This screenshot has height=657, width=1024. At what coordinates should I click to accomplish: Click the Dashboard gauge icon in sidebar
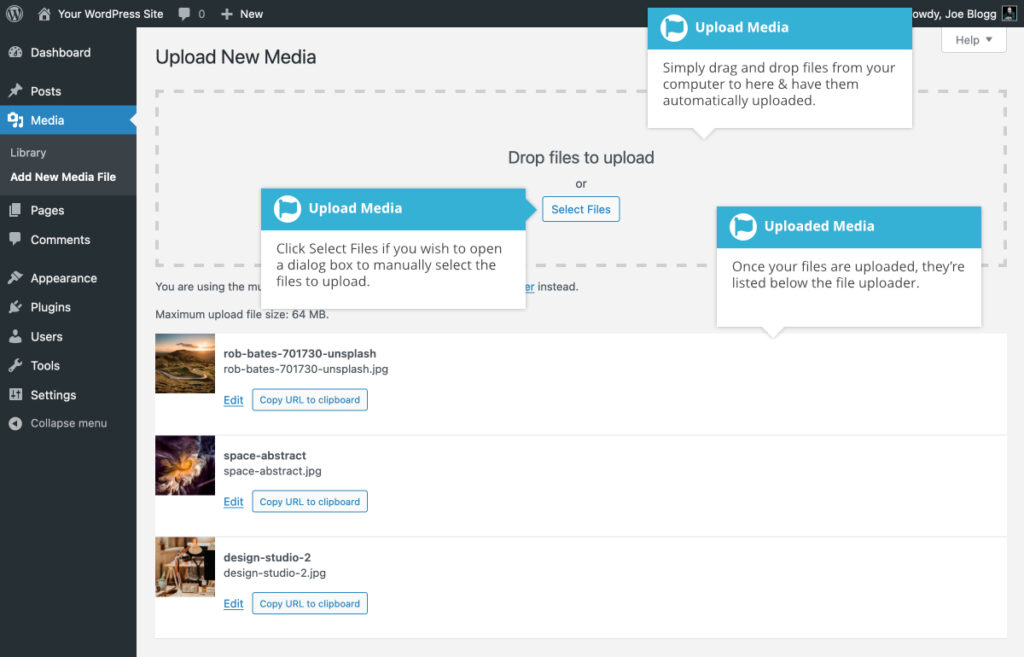point(15,52)
